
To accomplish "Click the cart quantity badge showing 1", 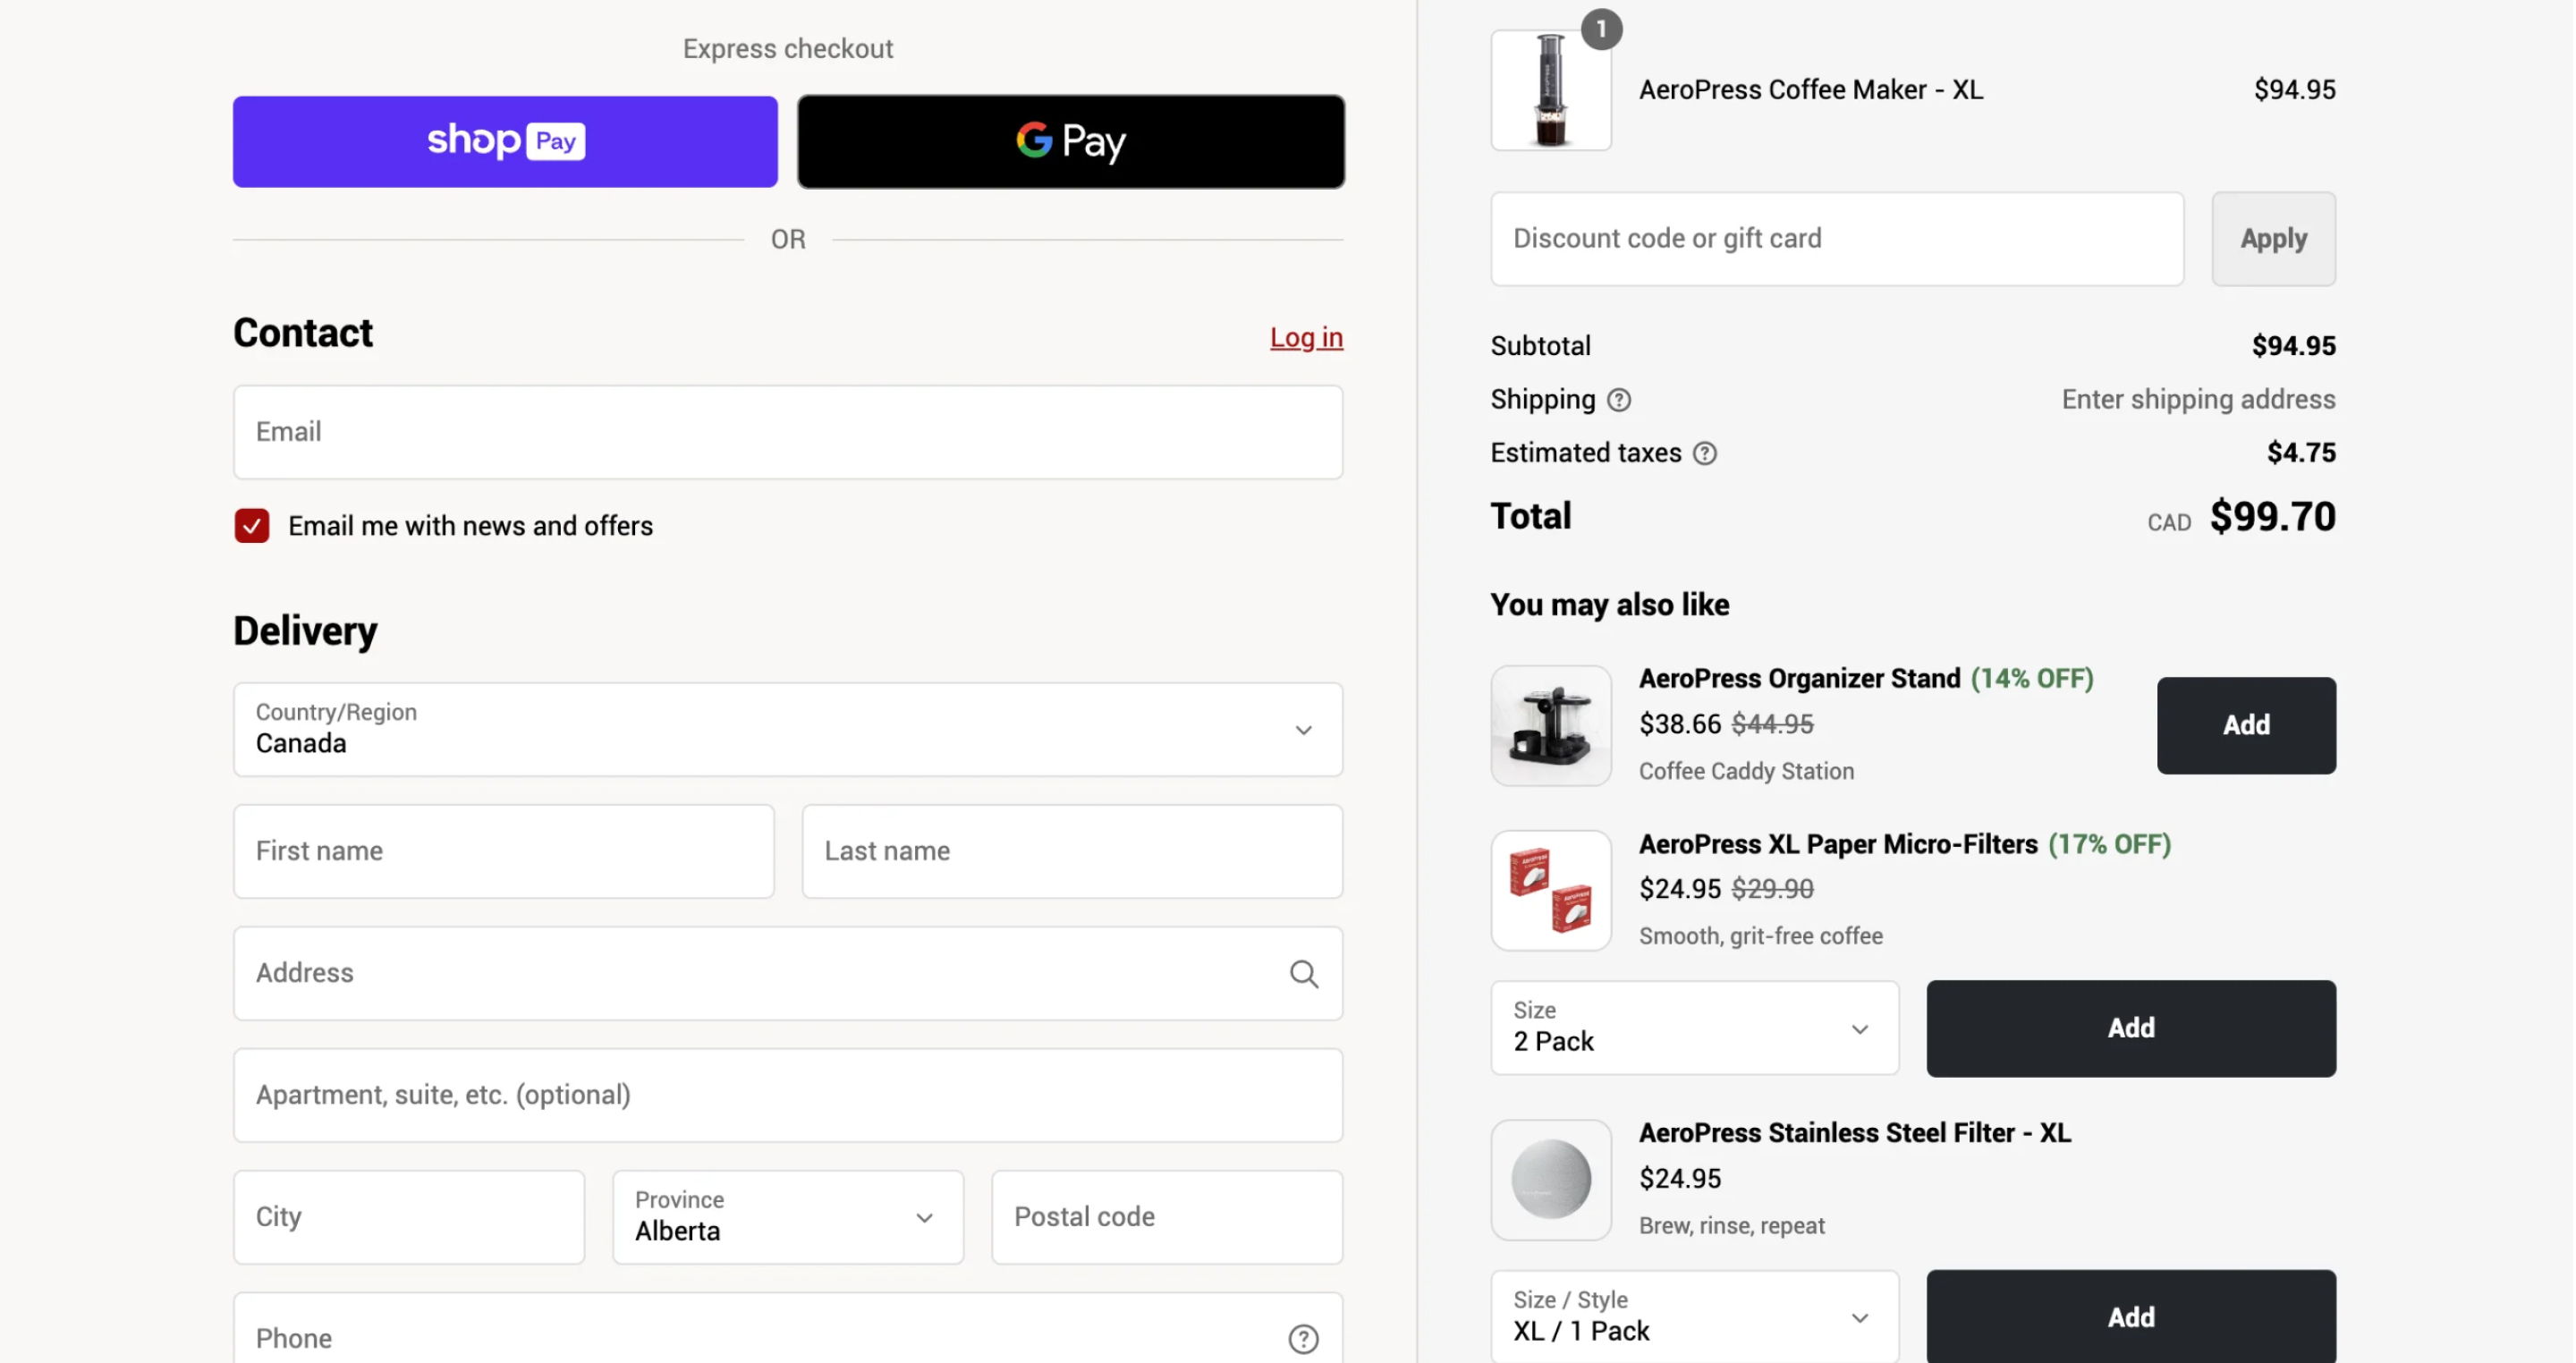I will click(1601, 30).
